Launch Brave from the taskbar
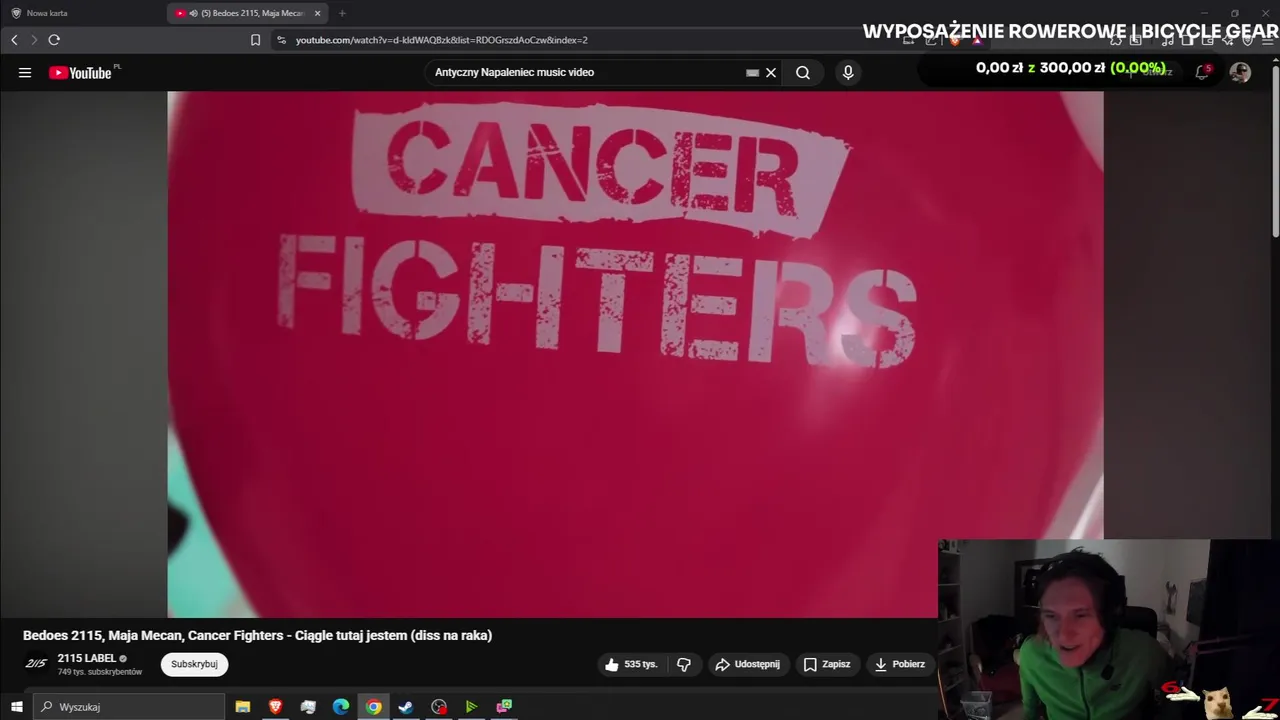Screen dimensions: 1280x720 click(275, 707)
